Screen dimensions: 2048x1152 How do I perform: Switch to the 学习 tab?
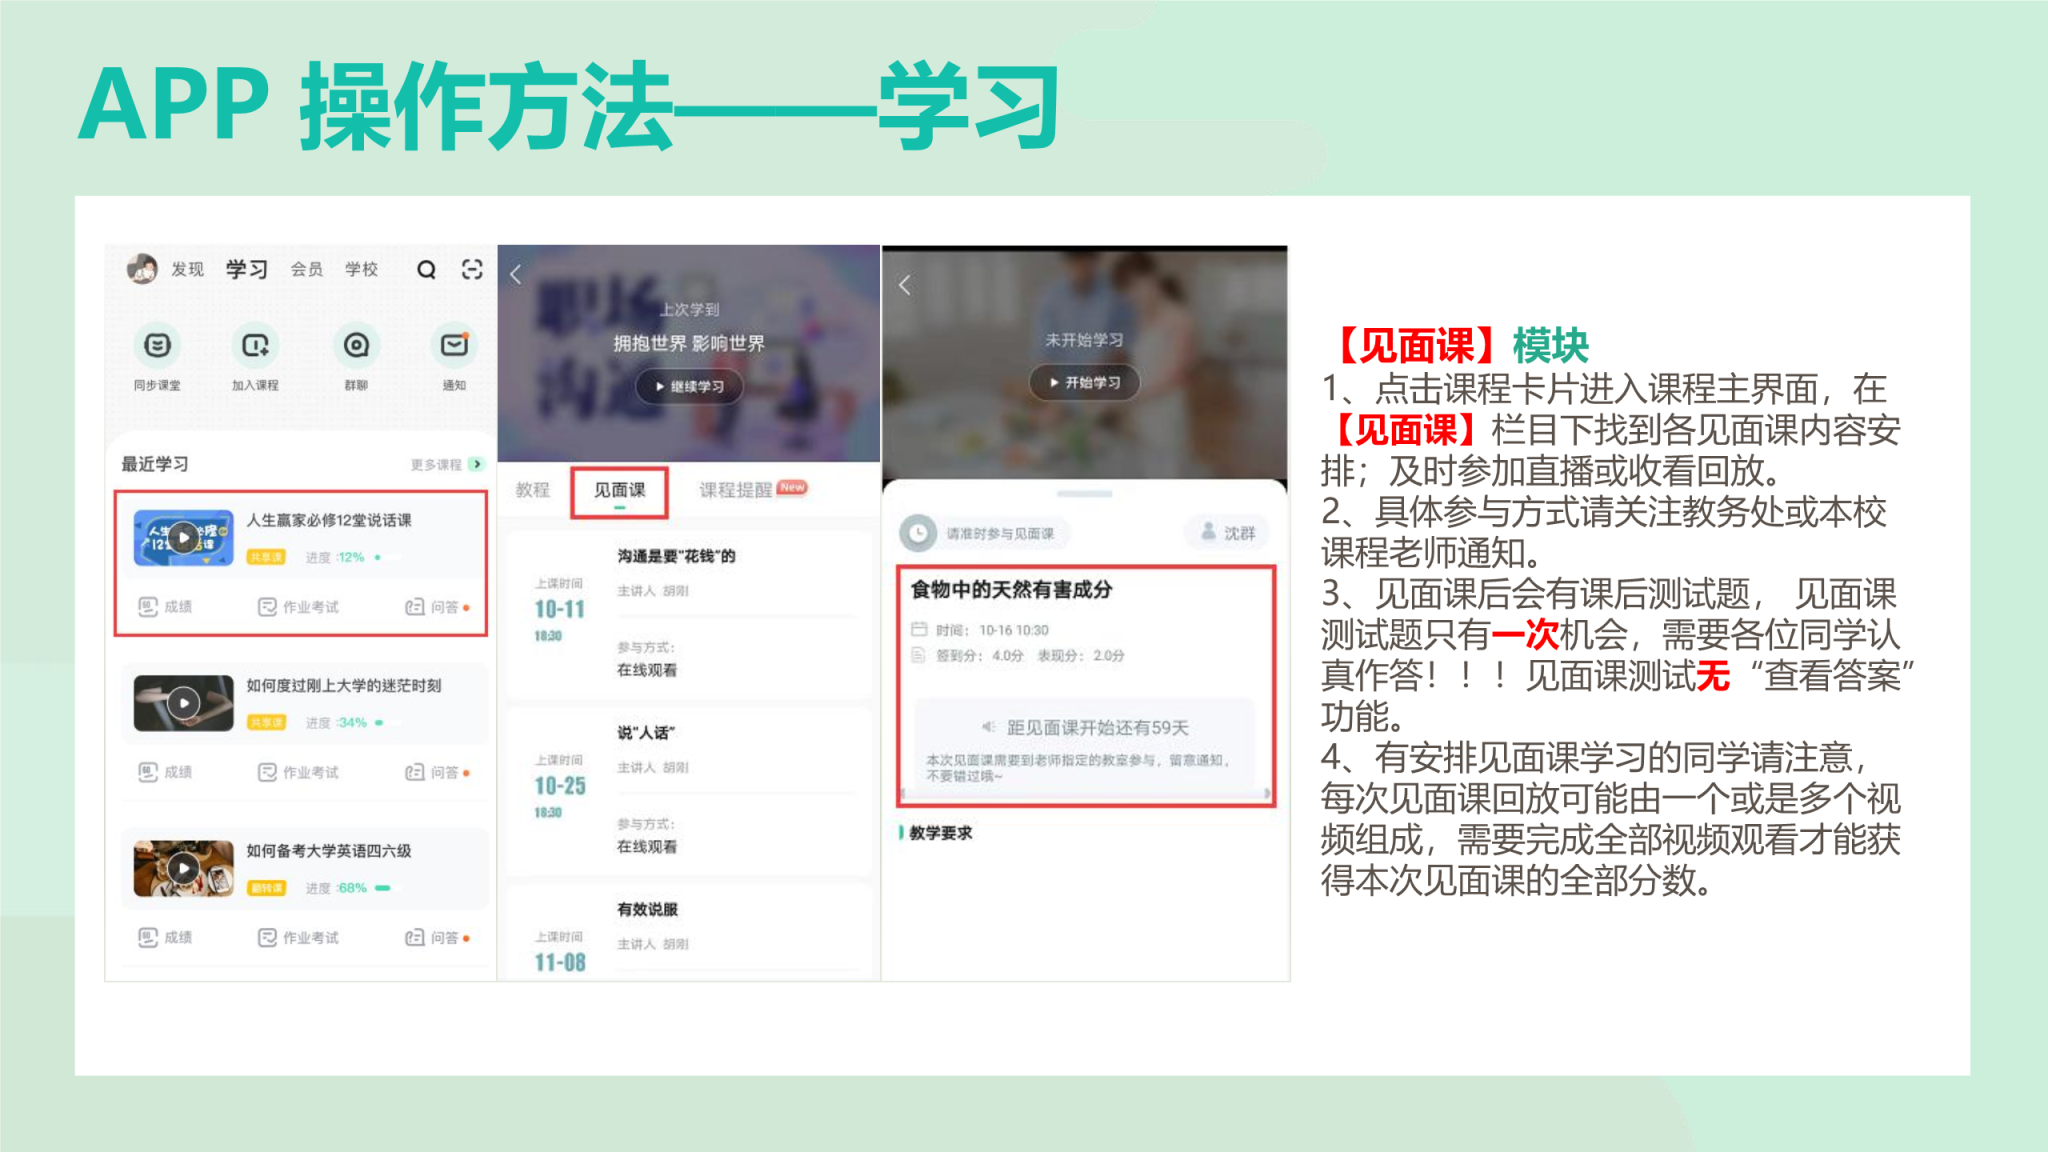click(246, 269)
